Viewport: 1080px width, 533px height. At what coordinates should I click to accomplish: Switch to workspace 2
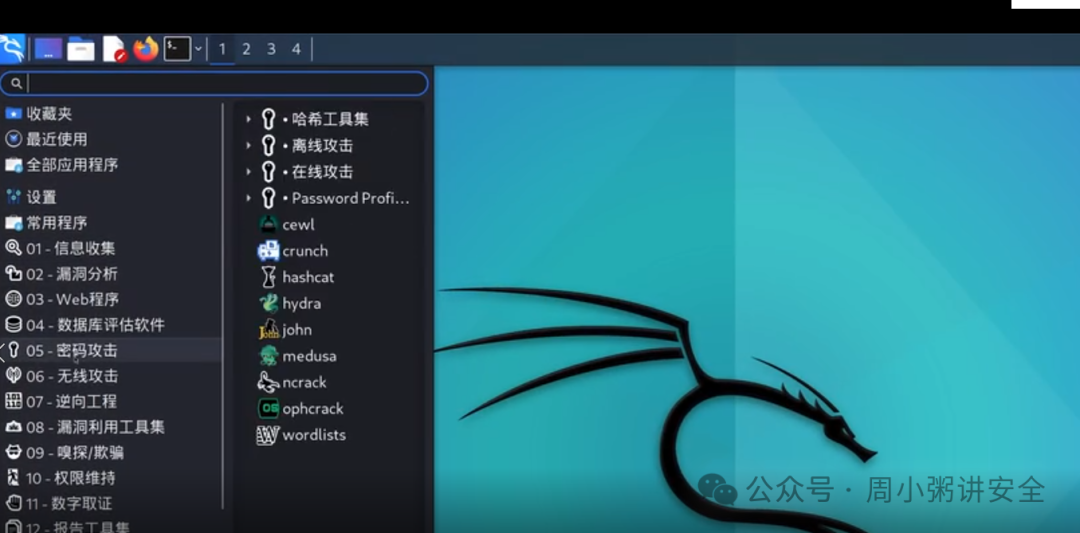click(246, 49)
